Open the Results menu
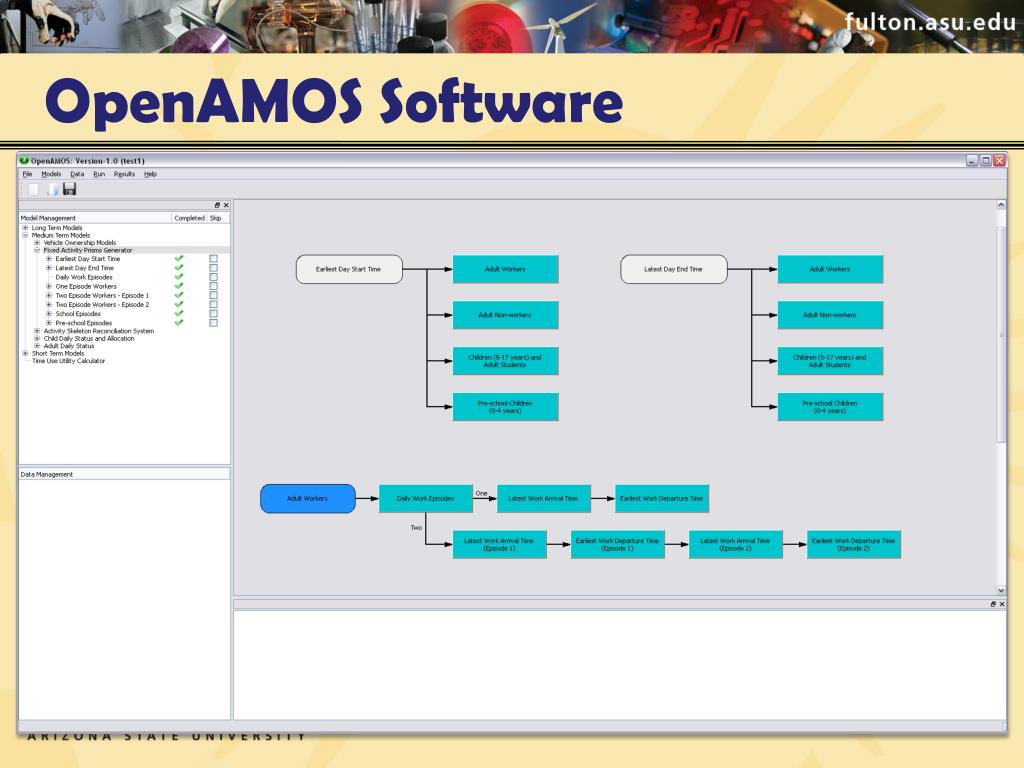The image size is (1024, 768). (x=124, y=174)
